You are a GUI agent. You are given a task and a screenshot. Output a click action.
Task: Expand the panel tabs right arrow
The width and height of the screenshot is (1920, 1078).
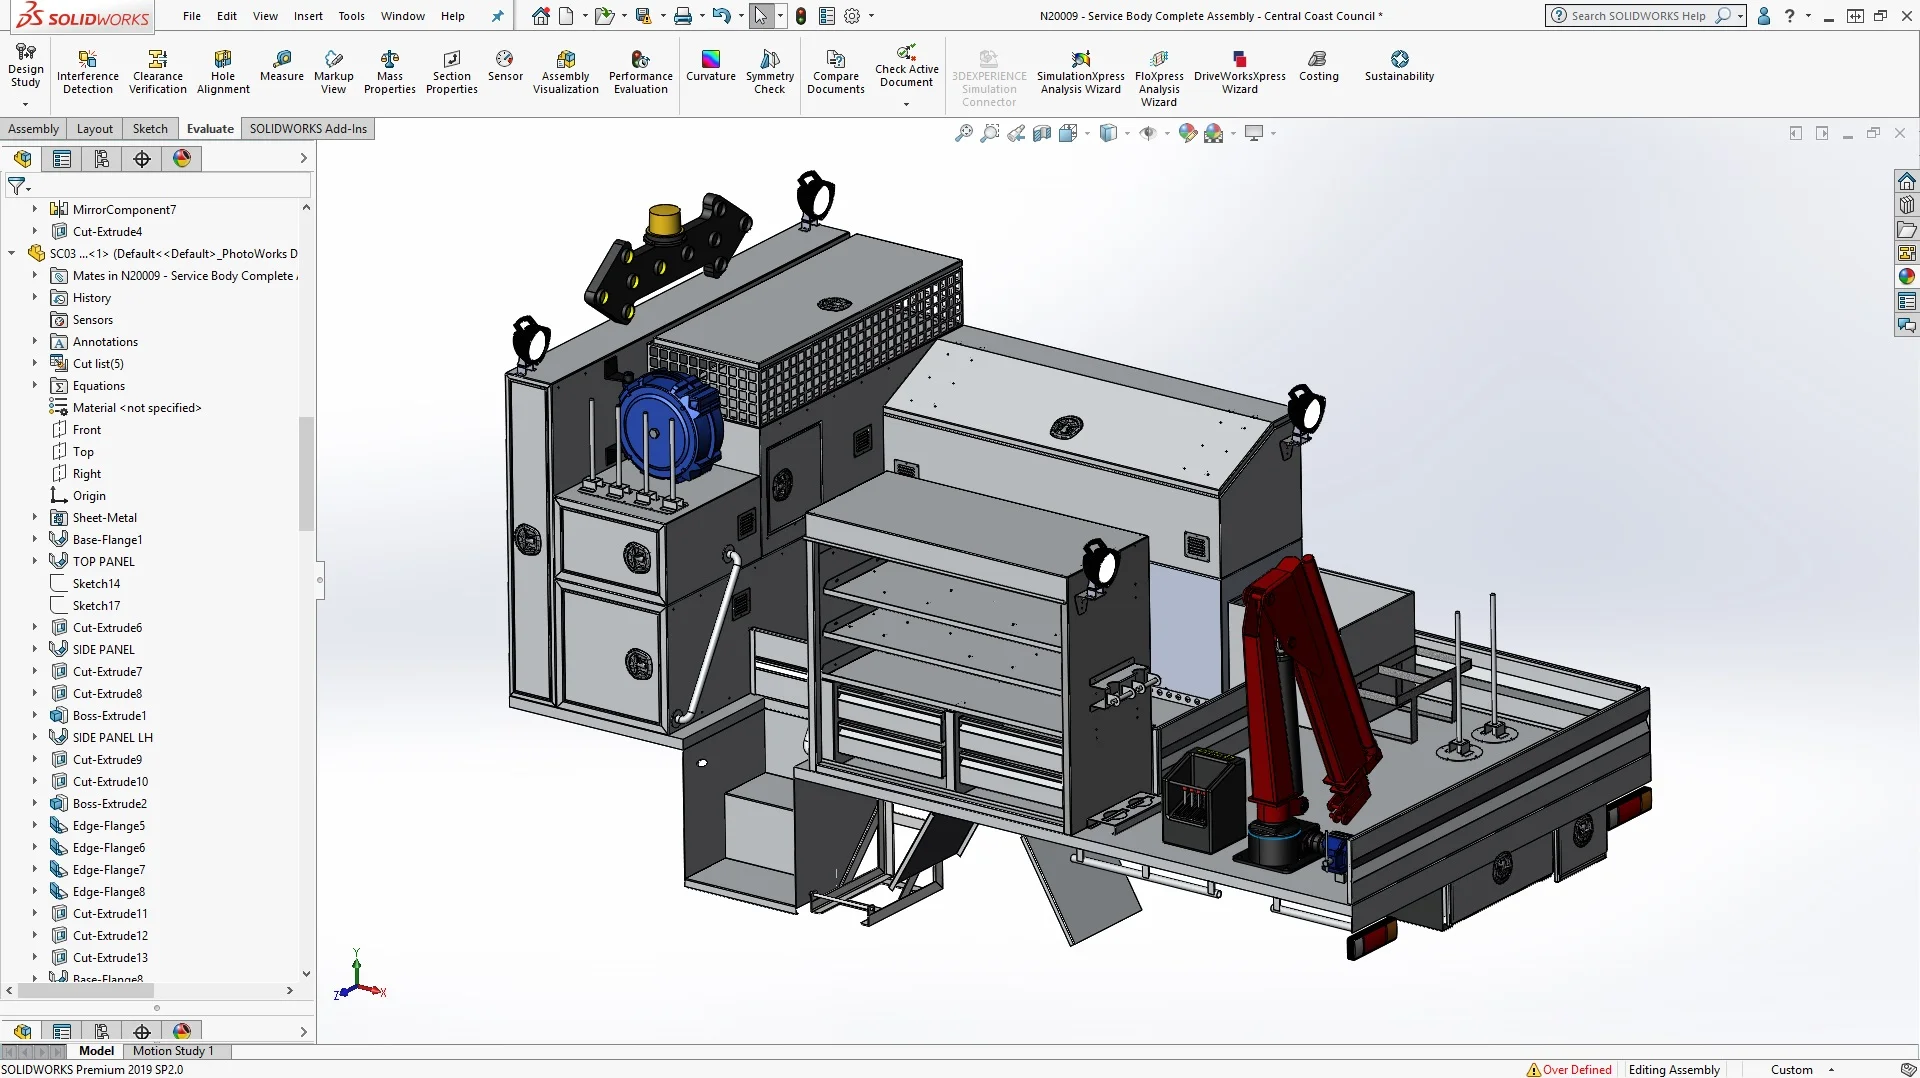coord(303,159)
